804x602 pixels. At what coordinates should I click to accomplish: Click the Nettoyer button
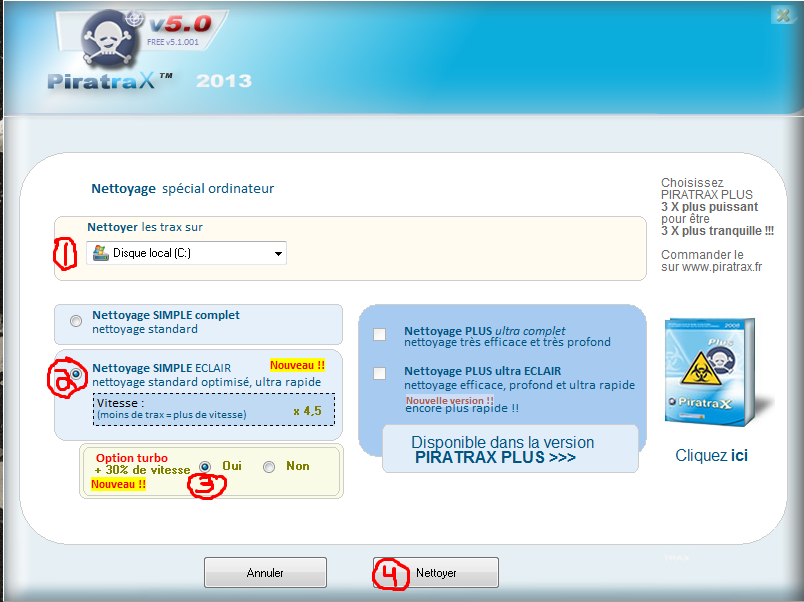(x=436, y=572)
